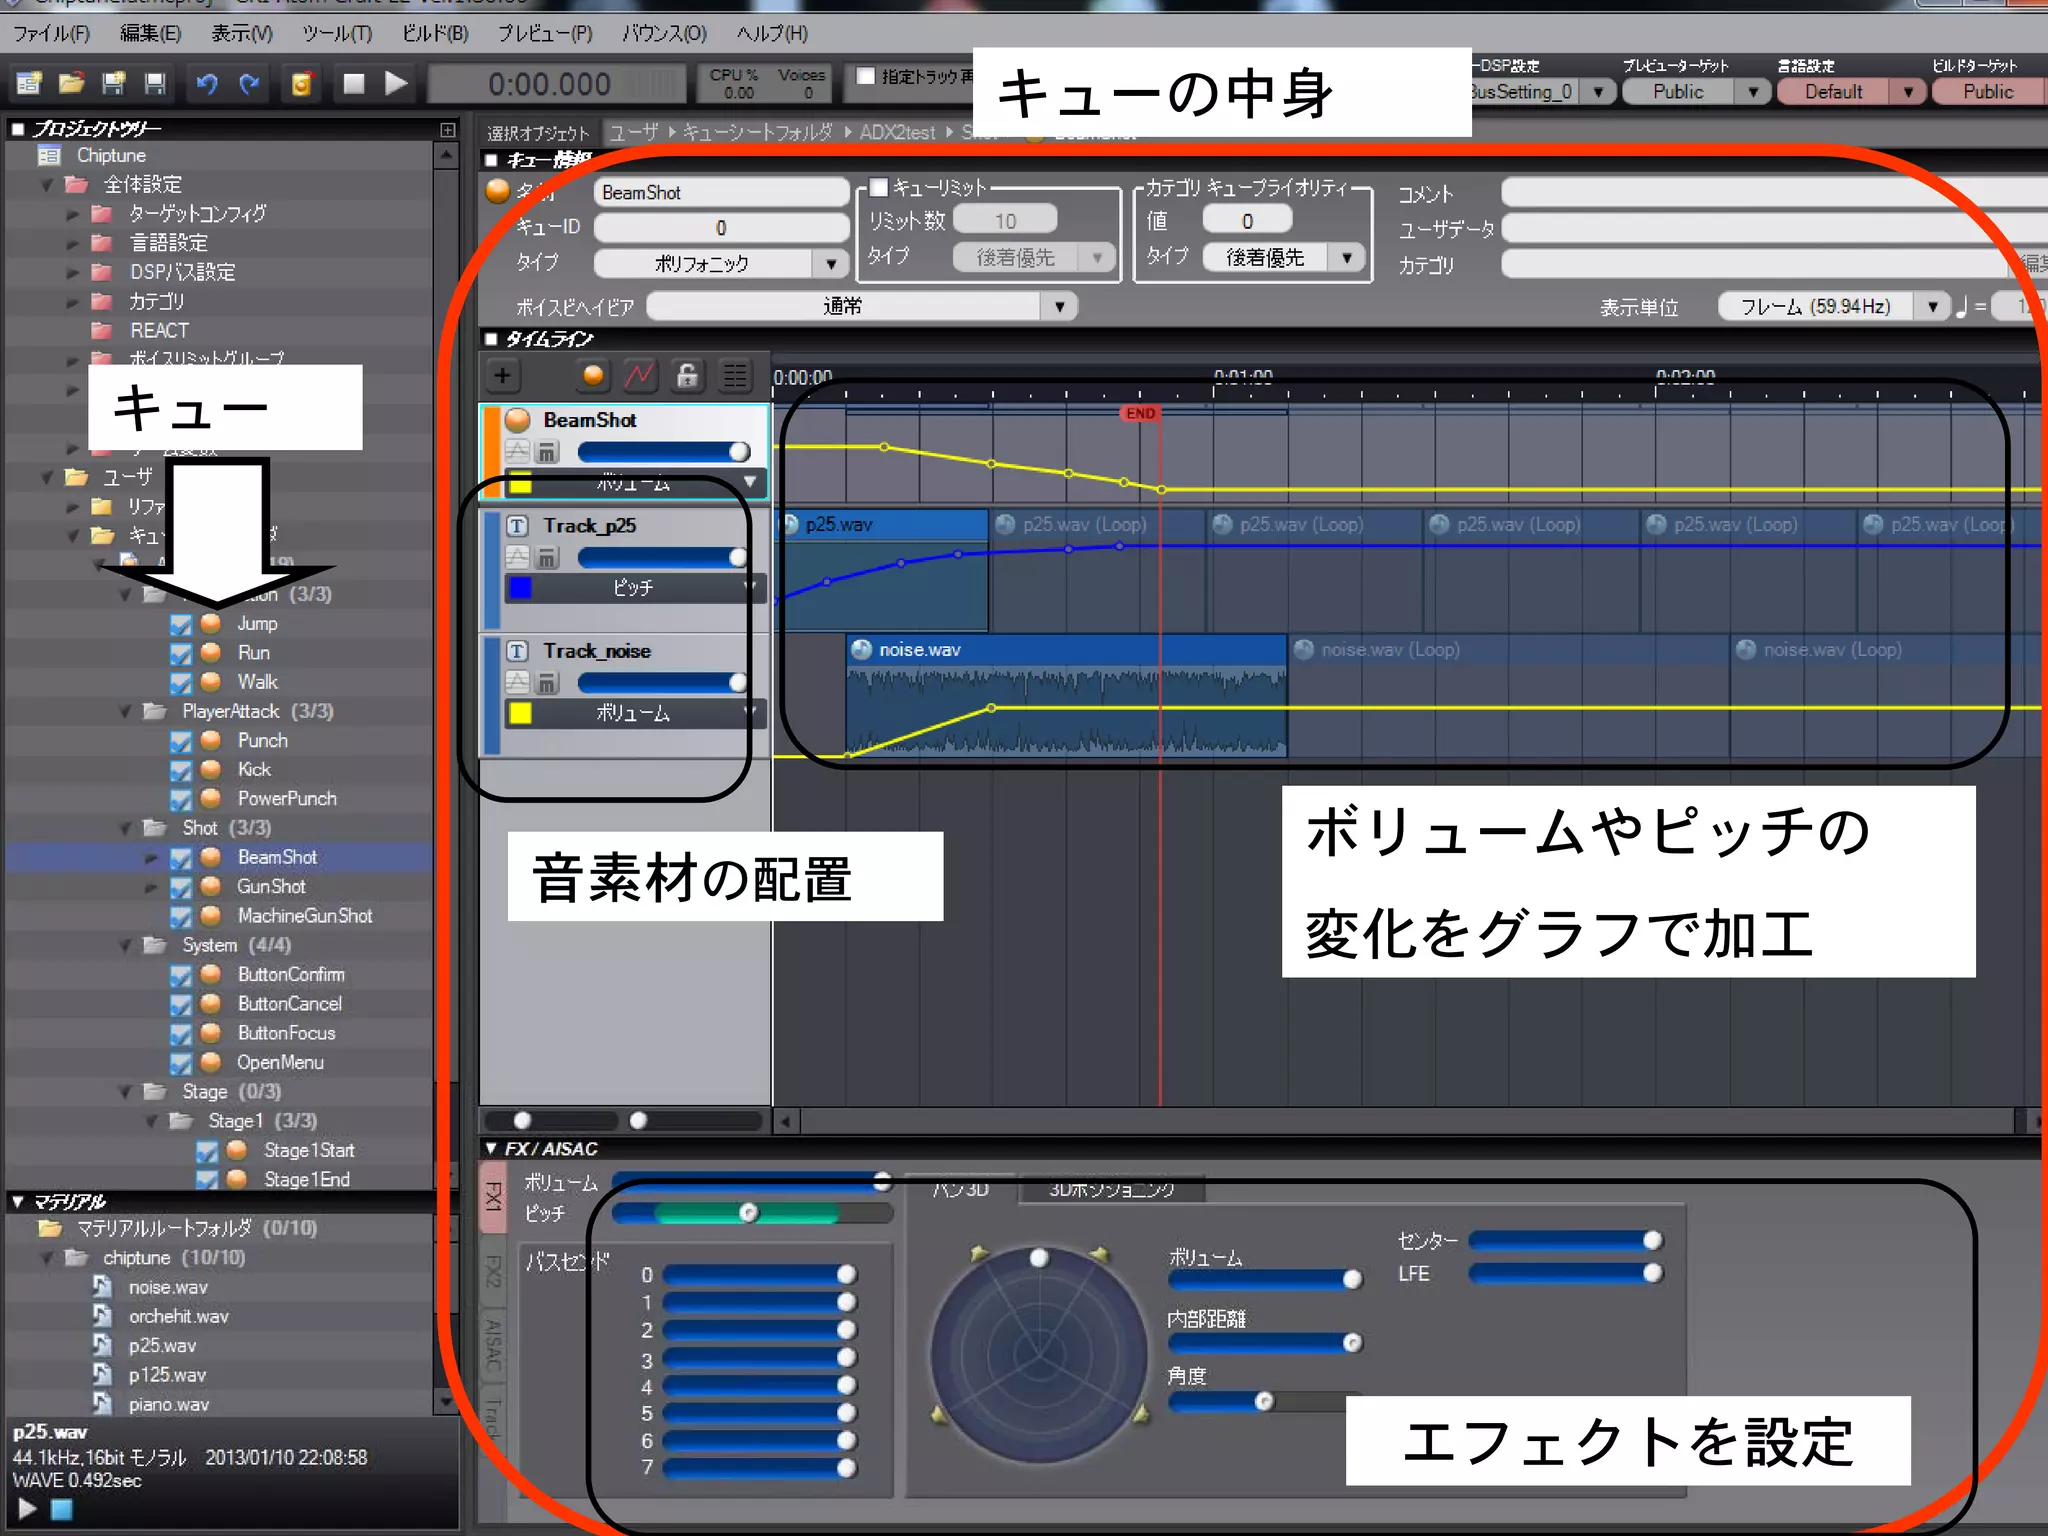The width and height of the screenshot is (2048, 1536).
Task: Click the Save As floppy icon with star
Action: point(113,84)
